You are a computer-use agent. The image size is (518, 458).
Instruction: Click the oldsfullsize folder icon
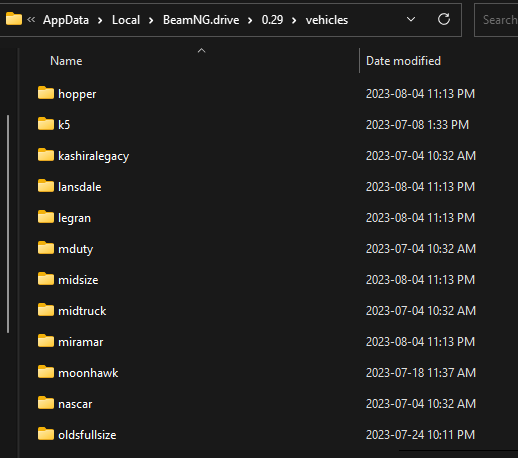(46, 434)
